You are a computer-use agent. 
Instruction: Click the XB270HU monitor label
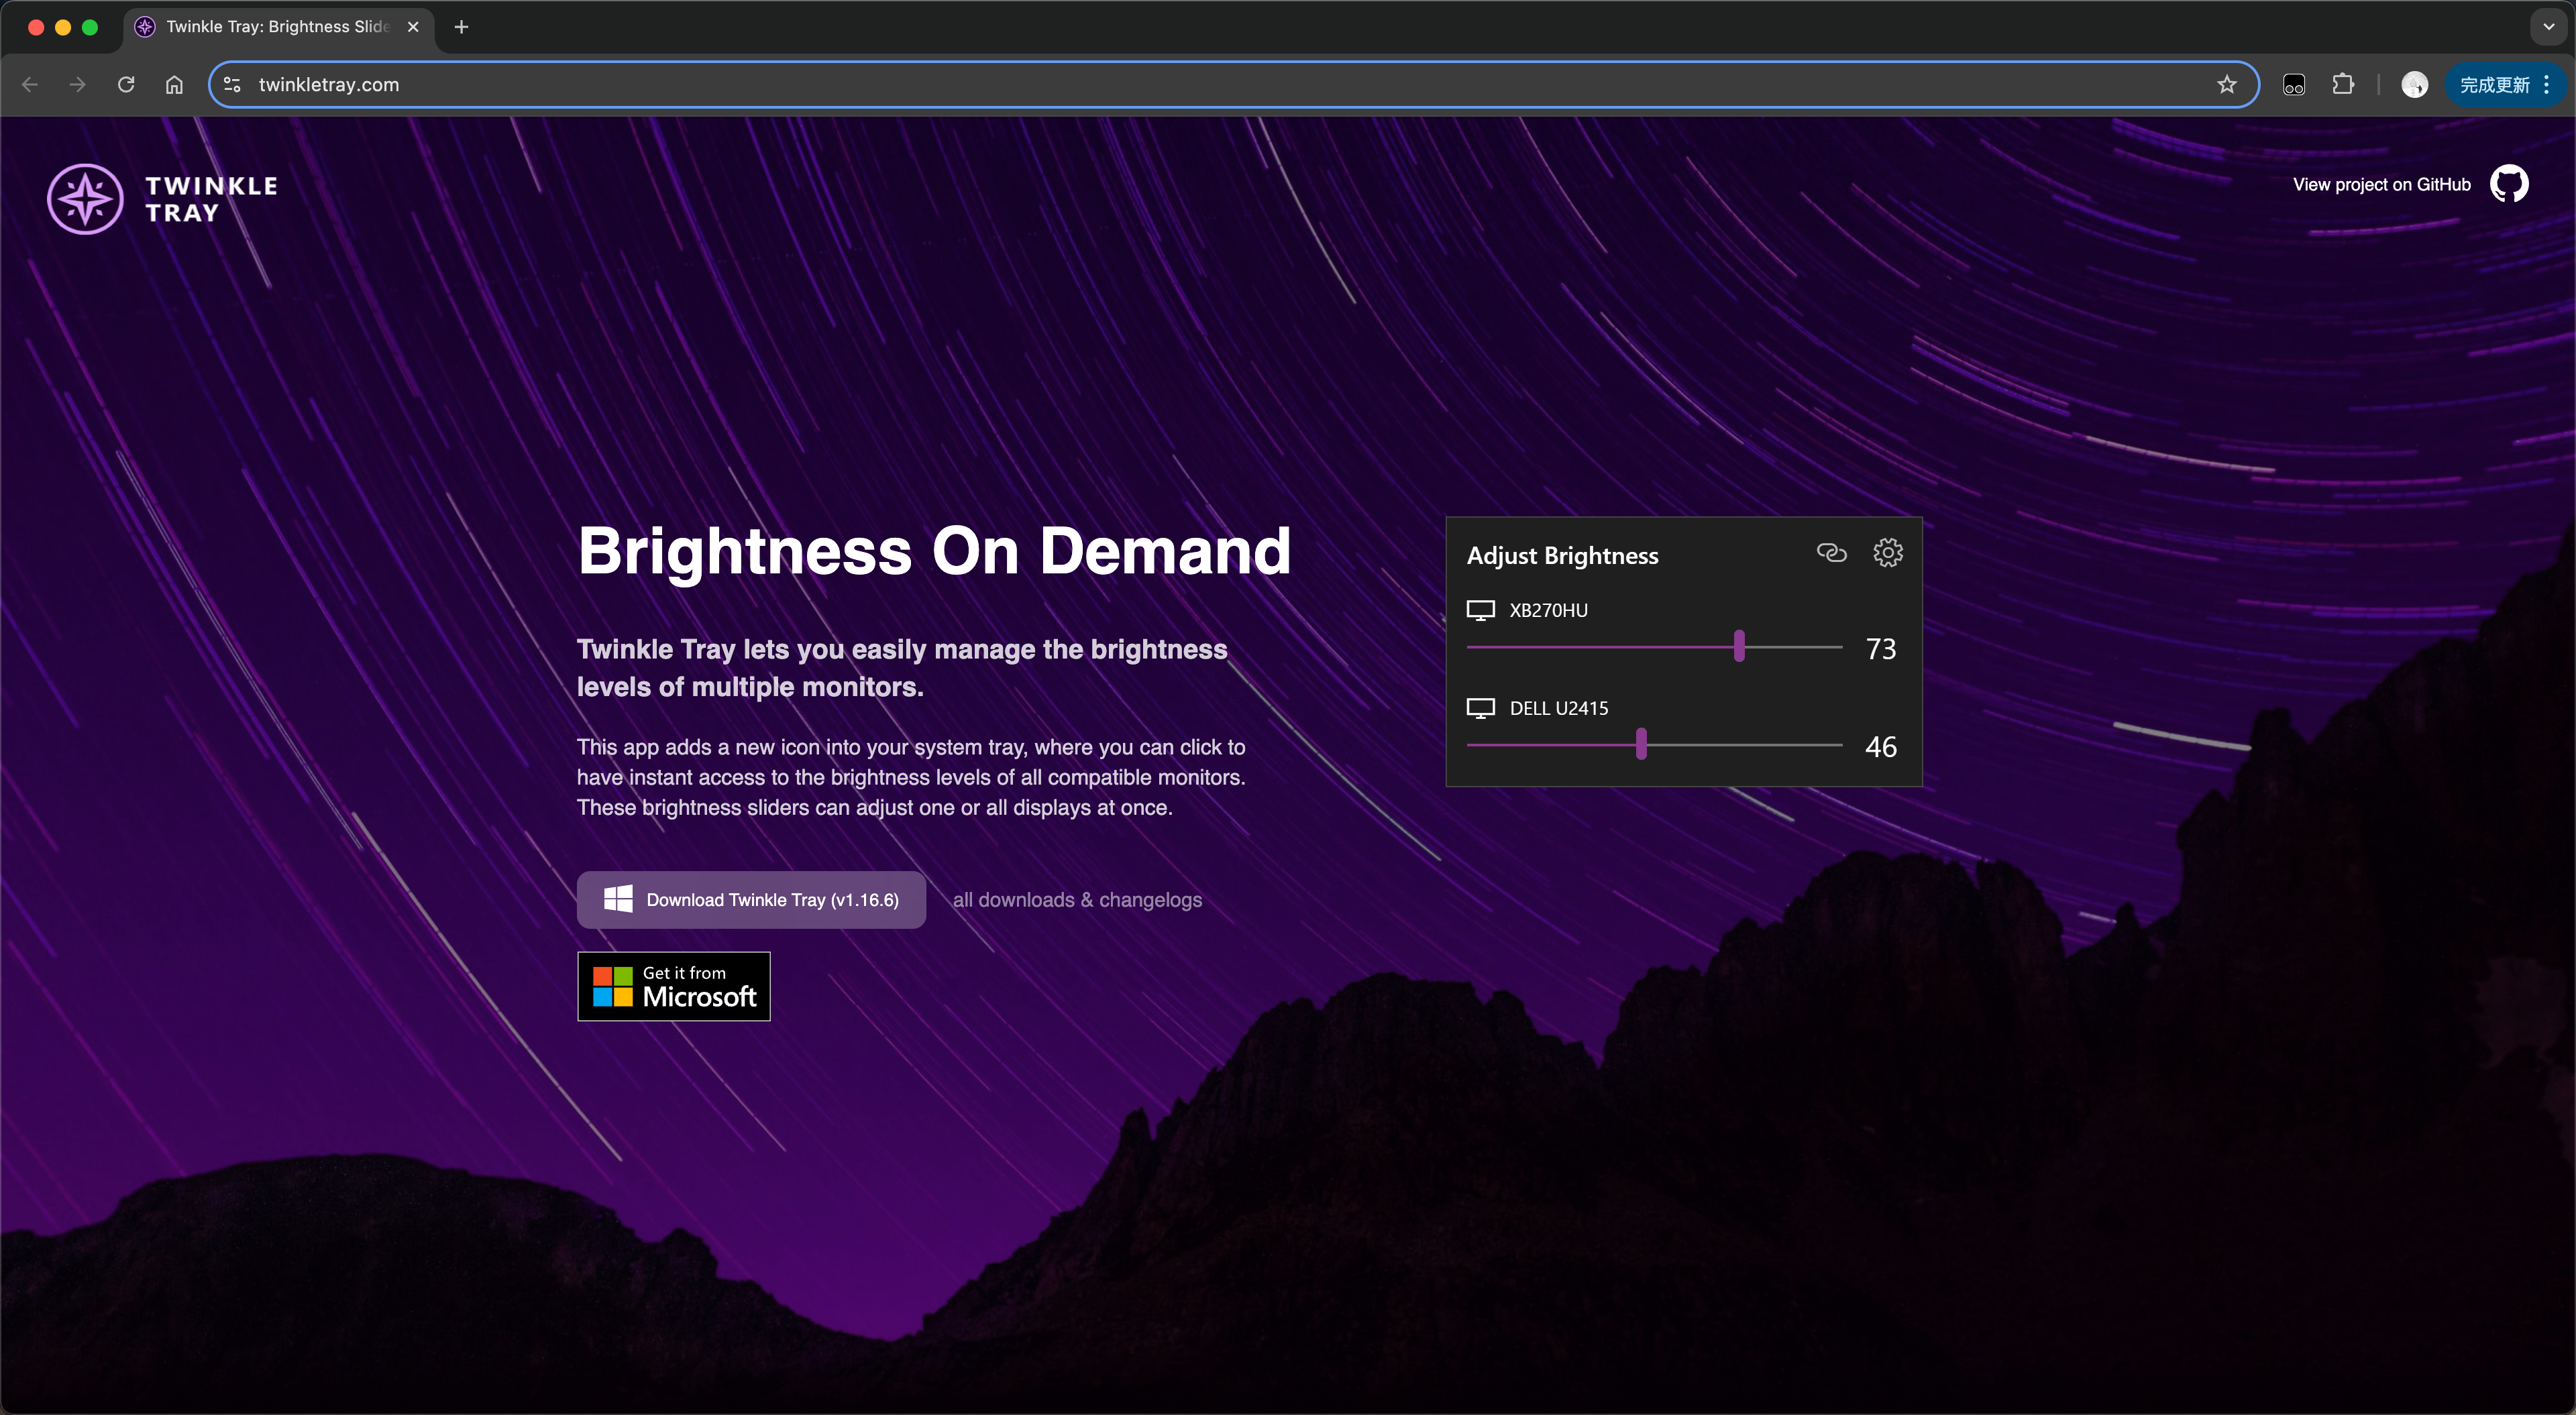1548,610
